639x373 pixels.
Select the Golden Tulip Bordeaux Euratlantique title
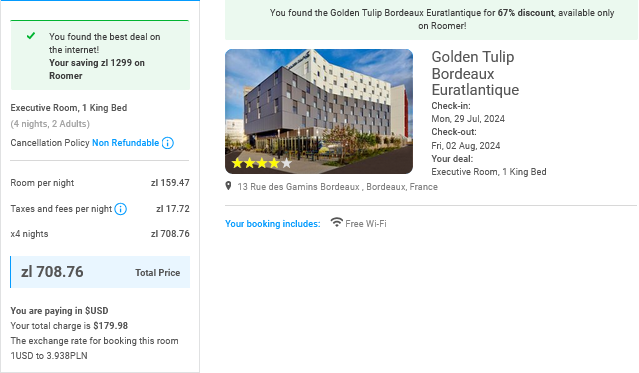[475, 73]
